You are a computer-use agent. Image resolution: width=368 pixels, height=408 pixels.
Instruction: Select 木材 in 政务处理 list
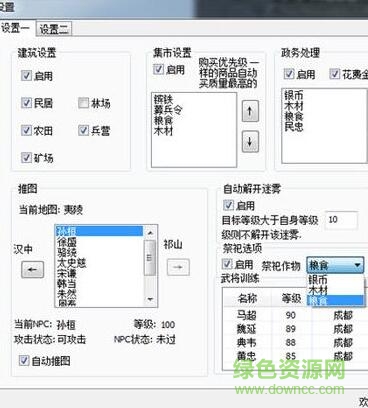(294, 106)
